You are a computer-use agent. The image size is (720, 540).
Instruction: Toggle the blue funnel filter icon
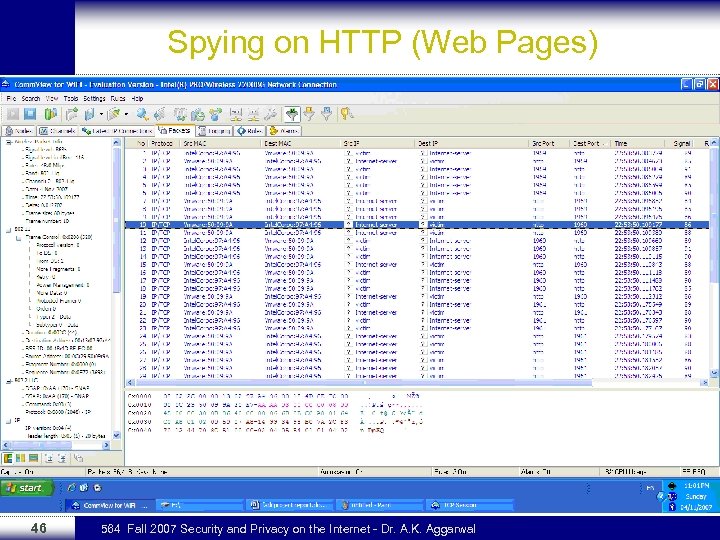(326, 114)
